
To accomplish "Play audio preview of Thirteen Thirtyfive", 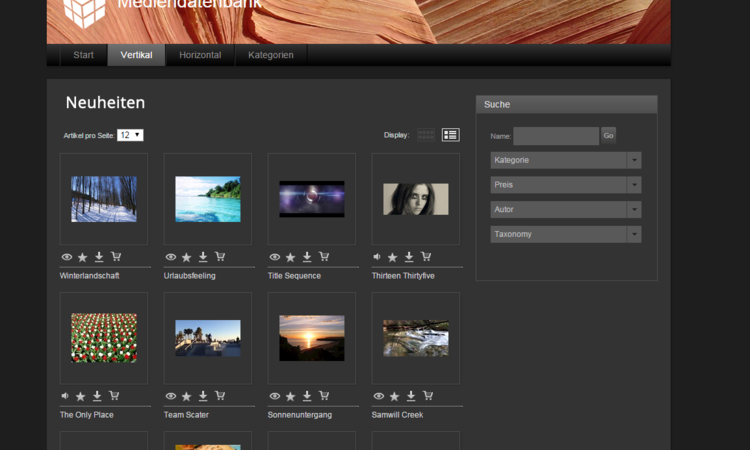I will coord(377,257).
